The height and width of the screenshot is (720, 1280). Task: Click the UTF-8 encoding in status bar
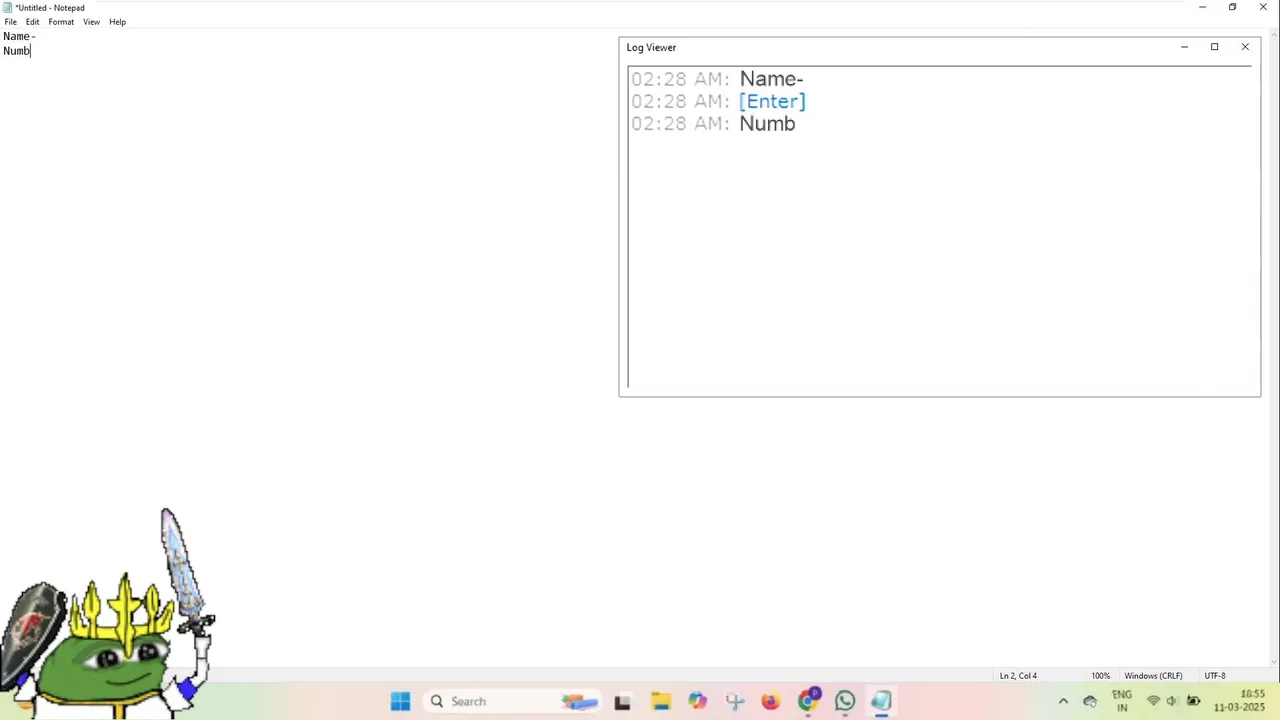point(1215,676)
